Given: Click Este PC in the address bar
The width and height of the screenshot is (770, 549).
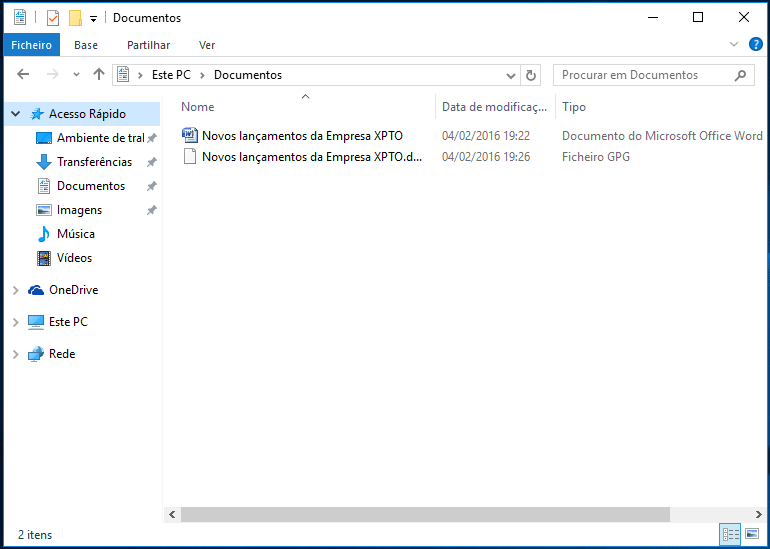Looking at the screenshot, I should (171, 75).
